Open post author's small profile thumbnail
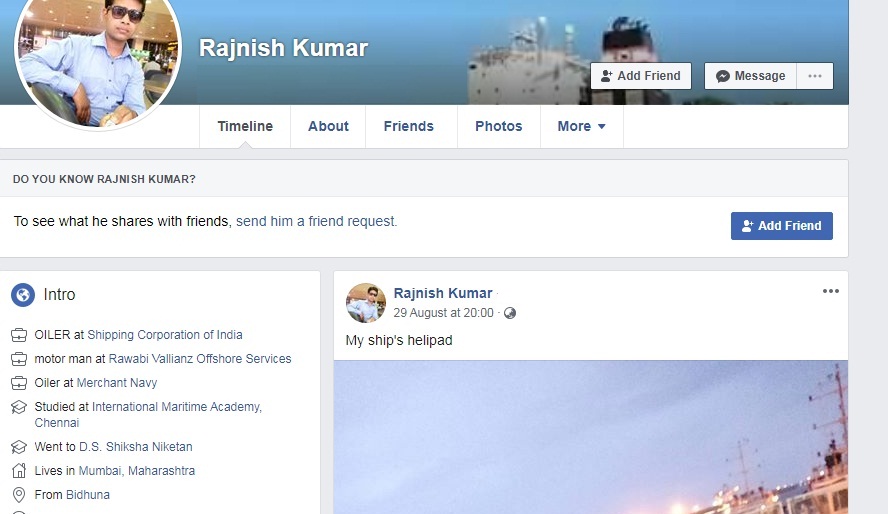 pos(366,303)
